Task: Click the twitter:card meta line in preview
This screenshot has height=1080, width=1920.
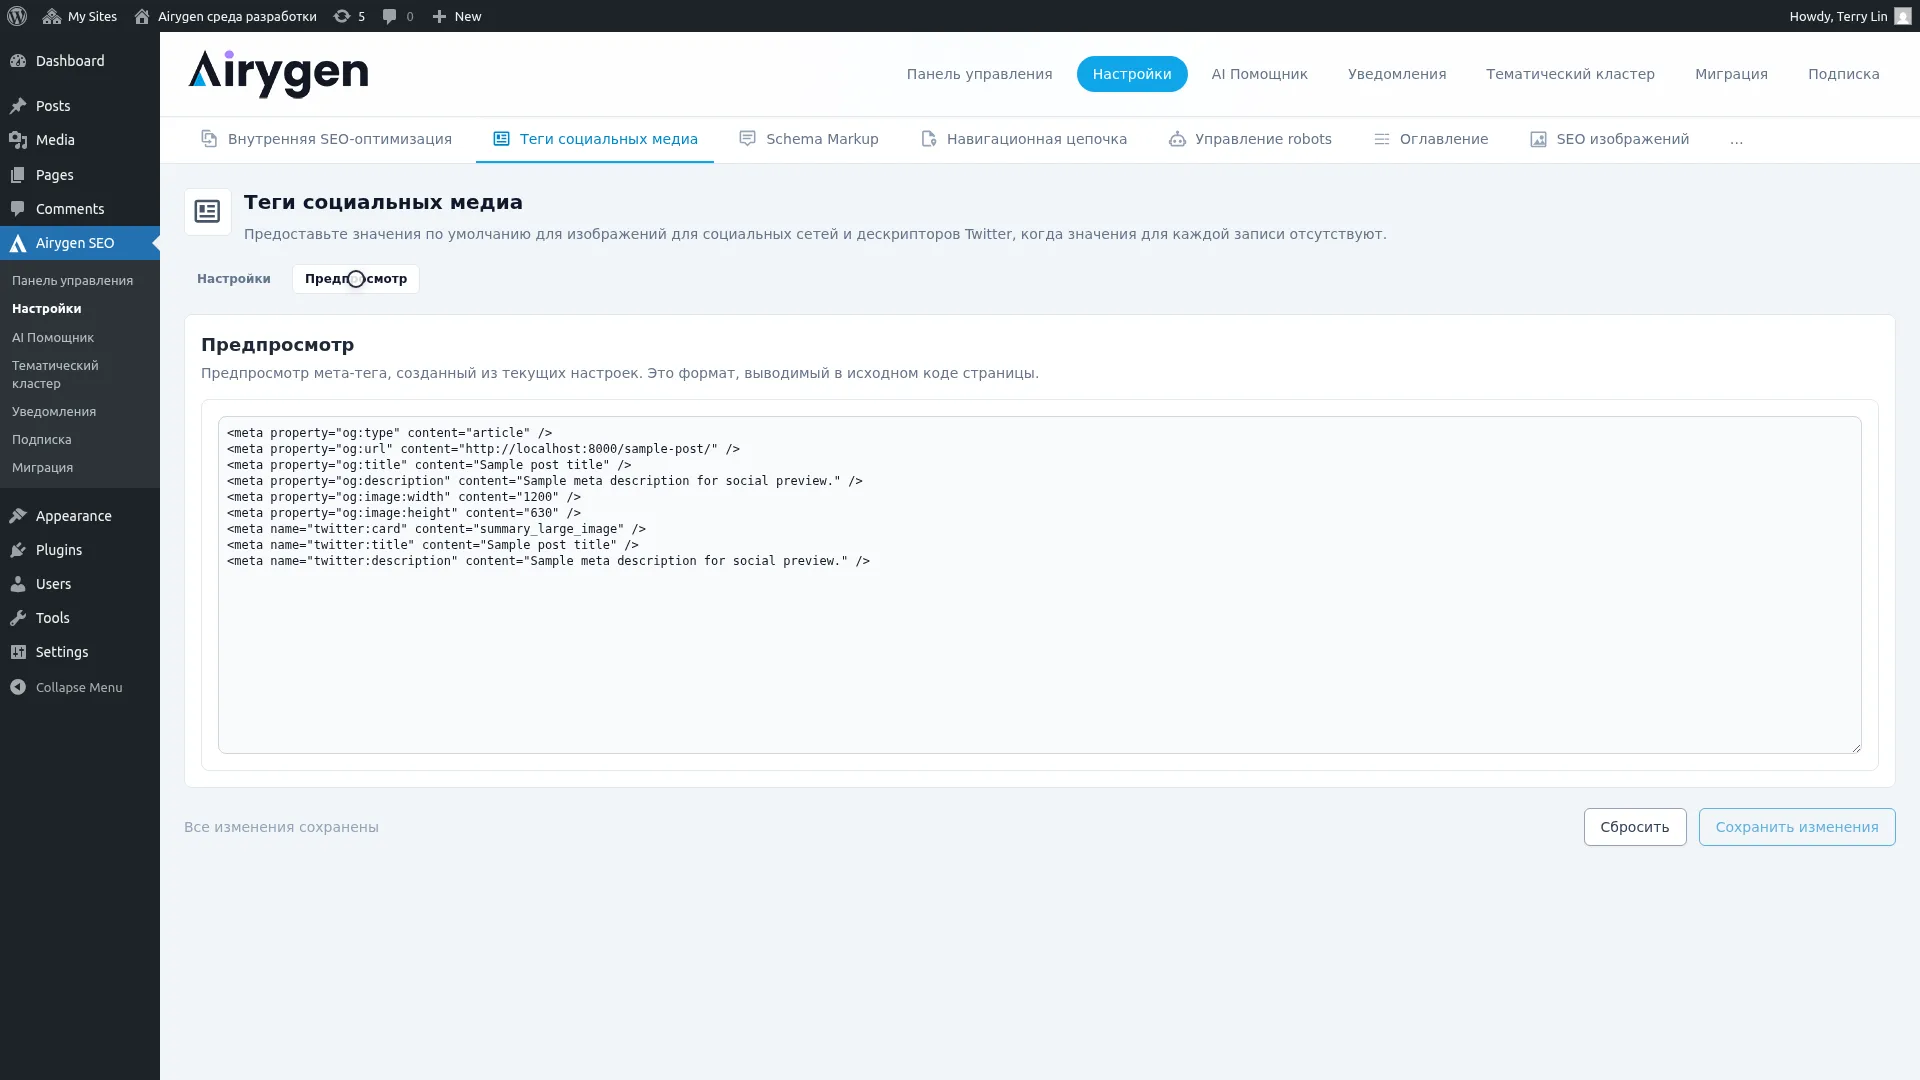Action: 436,529
